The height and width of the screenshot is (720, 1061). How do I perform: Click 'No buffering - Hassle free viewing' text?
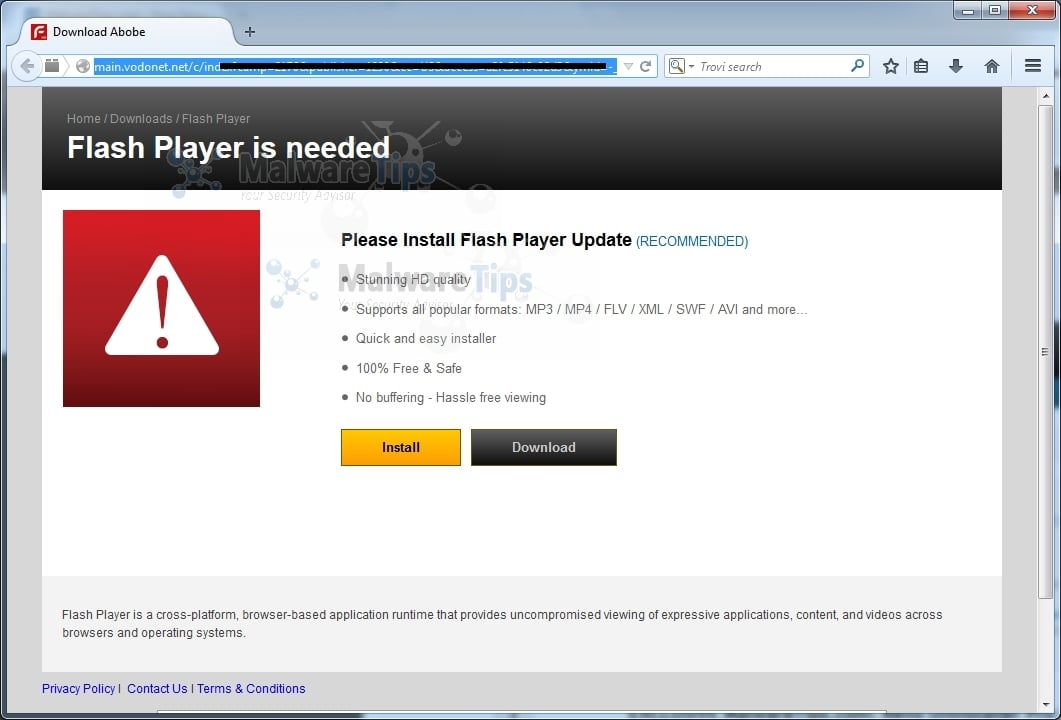click(451, 398)
